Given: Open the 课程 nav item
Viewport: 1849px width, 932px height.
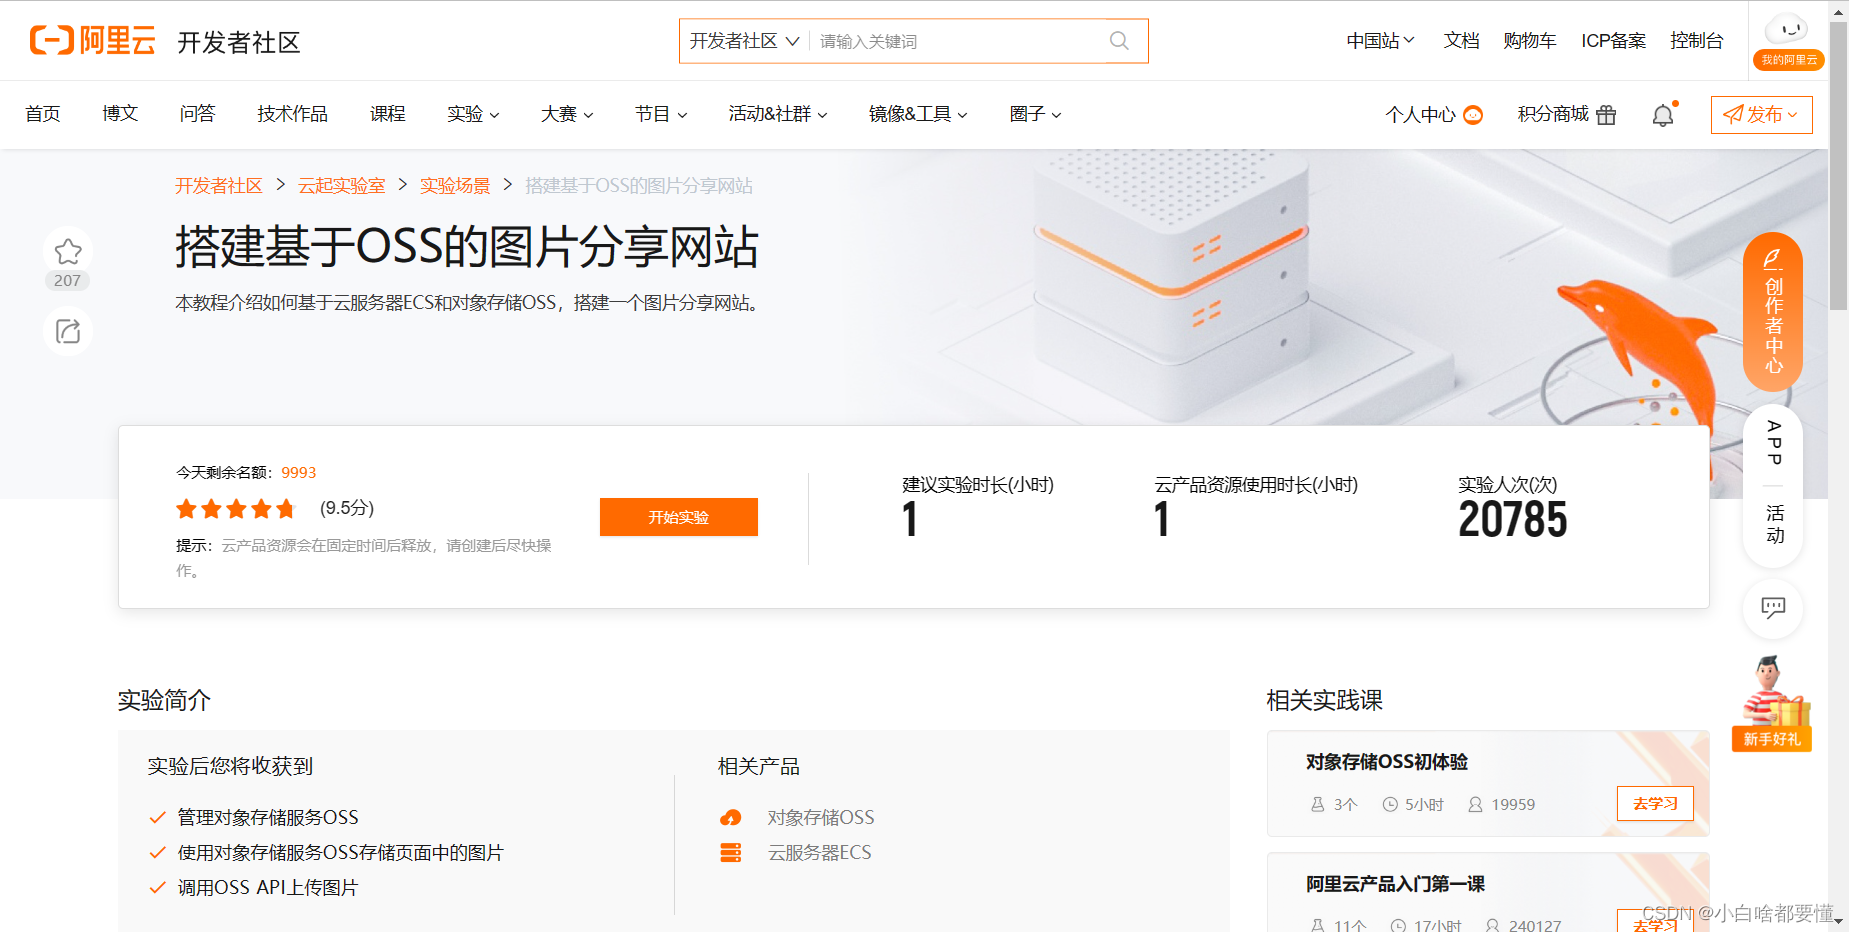Looking at the screenshot, I should coord(388,114).
